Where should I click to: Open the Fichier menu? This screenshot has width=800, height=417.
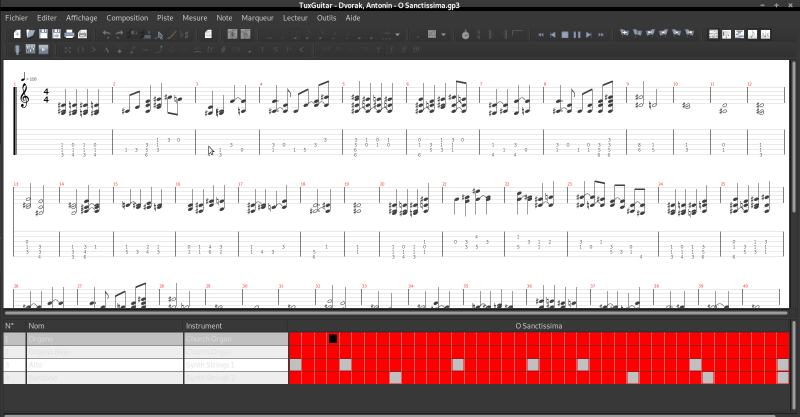point(16,18)
